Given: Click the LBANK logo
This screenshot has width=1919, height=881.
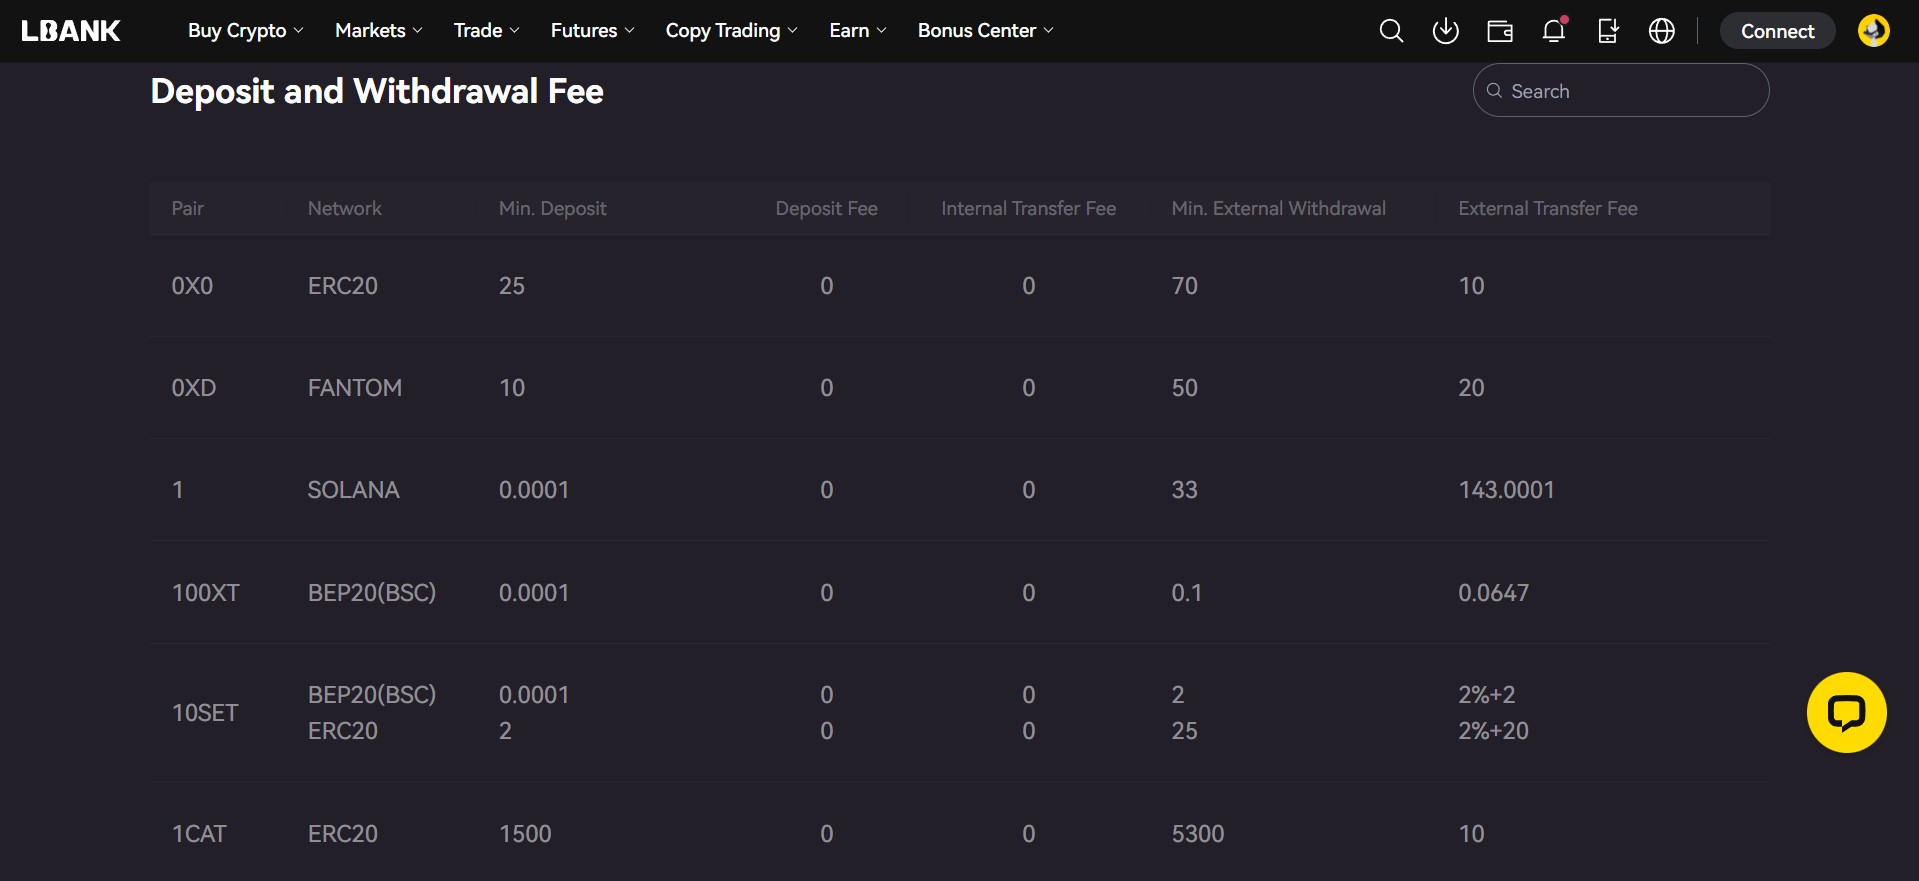Looking at the screenshot, I should tap(71, 31).
